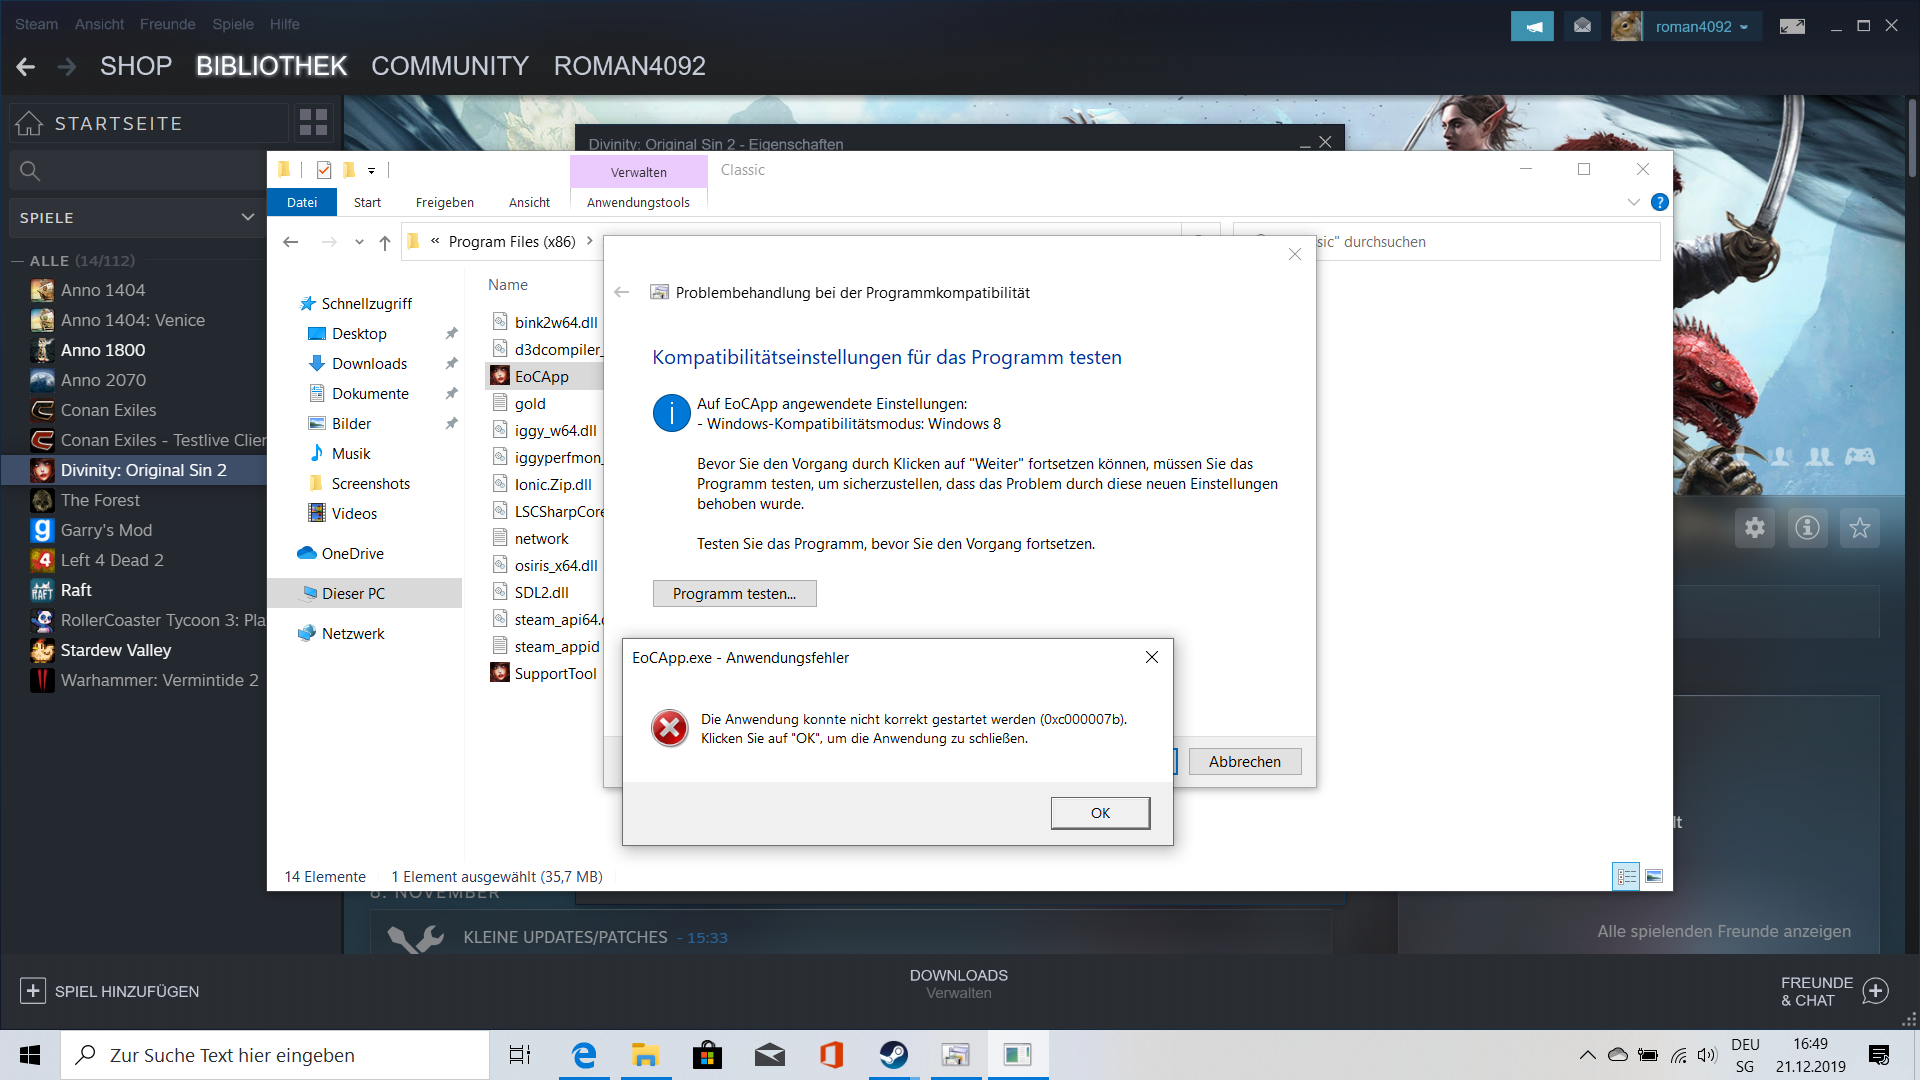Click the Steam library grid view icon

click(x=313, y=123)
